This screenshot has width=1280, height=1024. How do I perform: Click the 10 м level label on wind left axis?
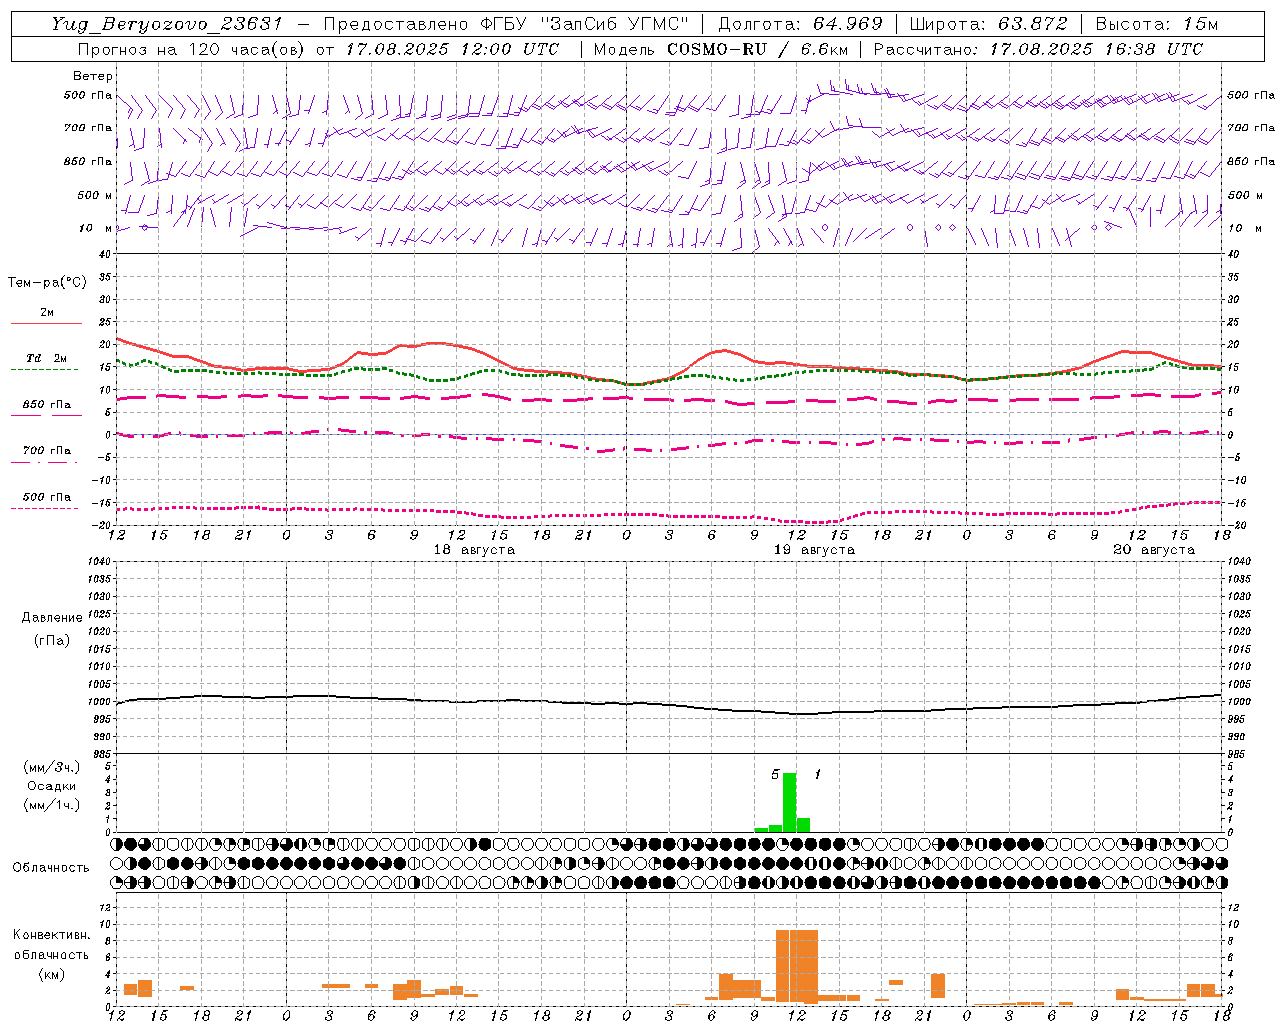tap(95, 228)
